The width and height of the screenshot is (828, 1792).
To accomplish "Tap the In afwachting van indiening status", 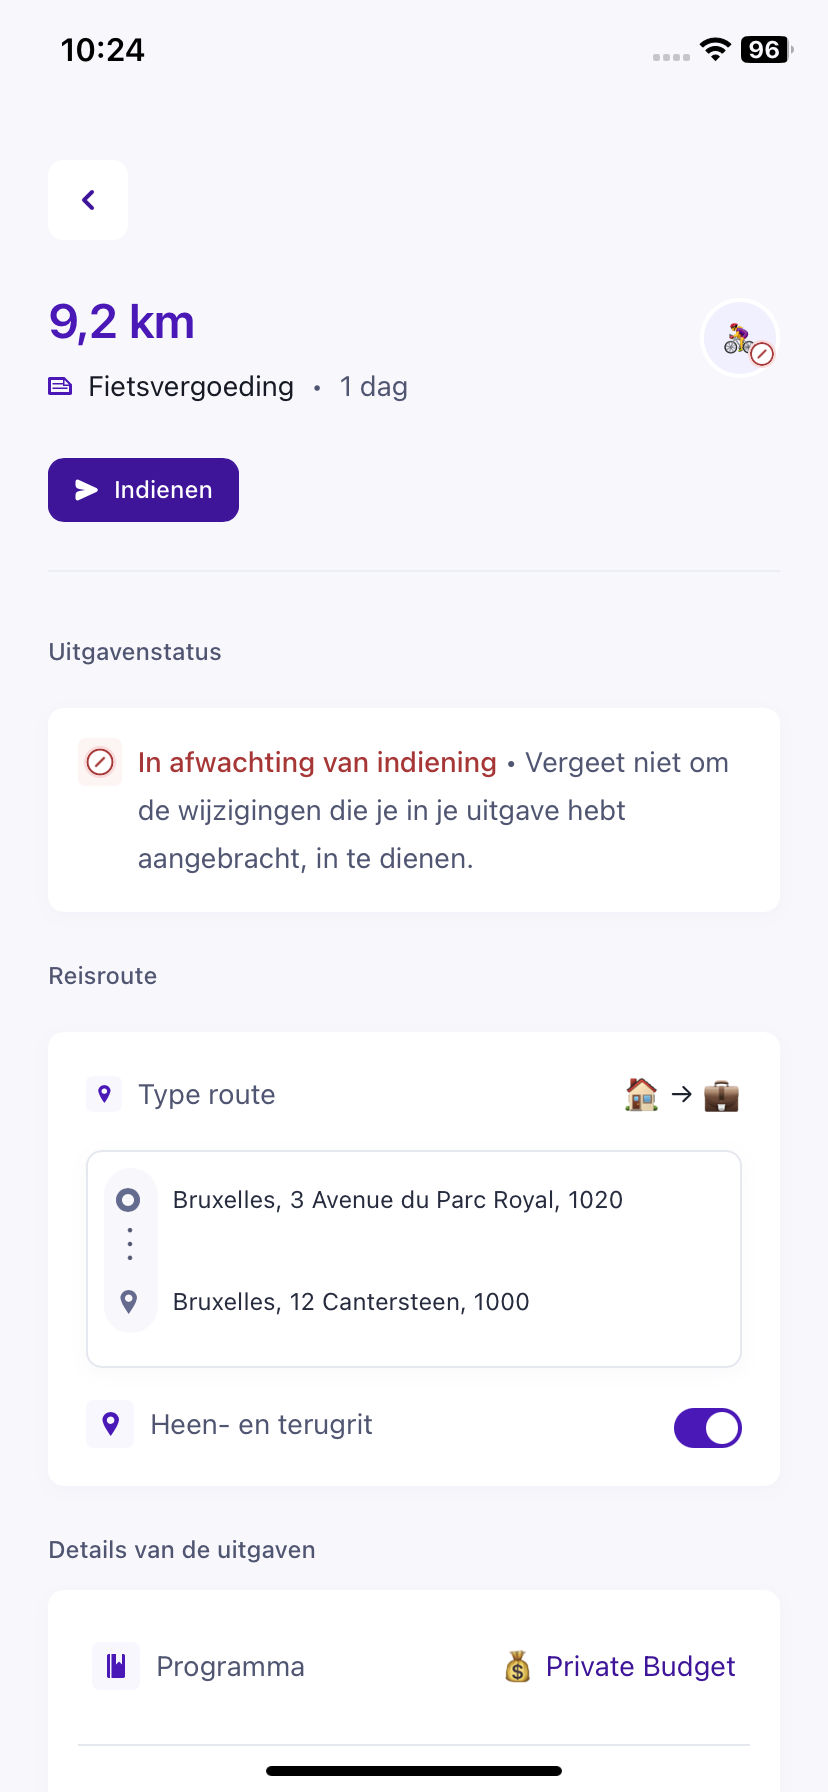I will [x=317, y=763].
